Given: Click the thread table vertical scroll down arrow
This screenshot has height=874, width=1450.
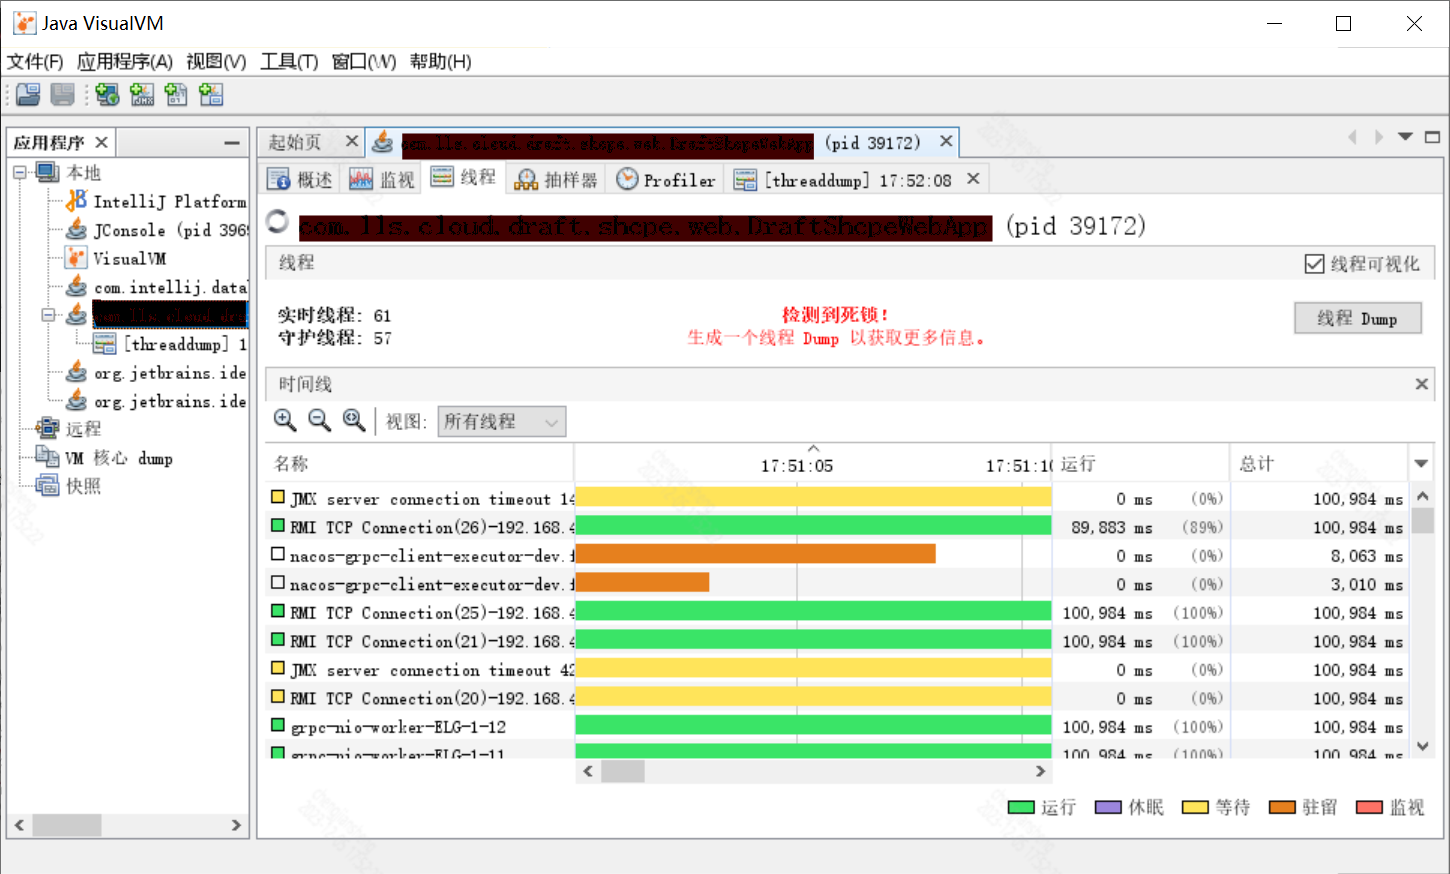Looking at the screenshot, I should coord(1423,746).
